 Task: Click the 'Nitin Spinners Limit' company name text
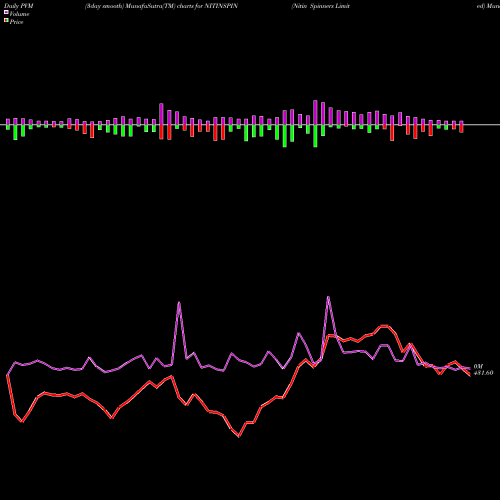pyautogui.click(x=321, y=6)
